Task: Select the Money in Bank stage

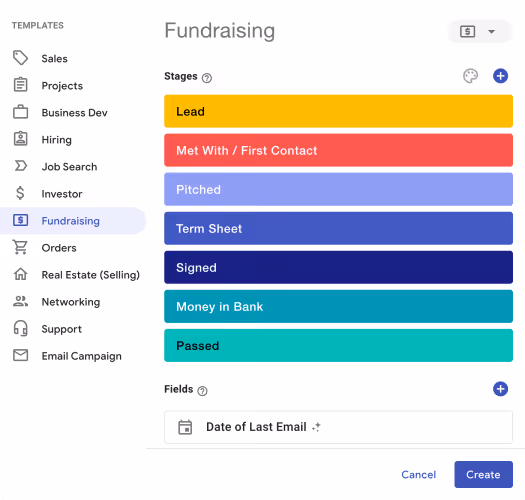Action: coord(338,306)
